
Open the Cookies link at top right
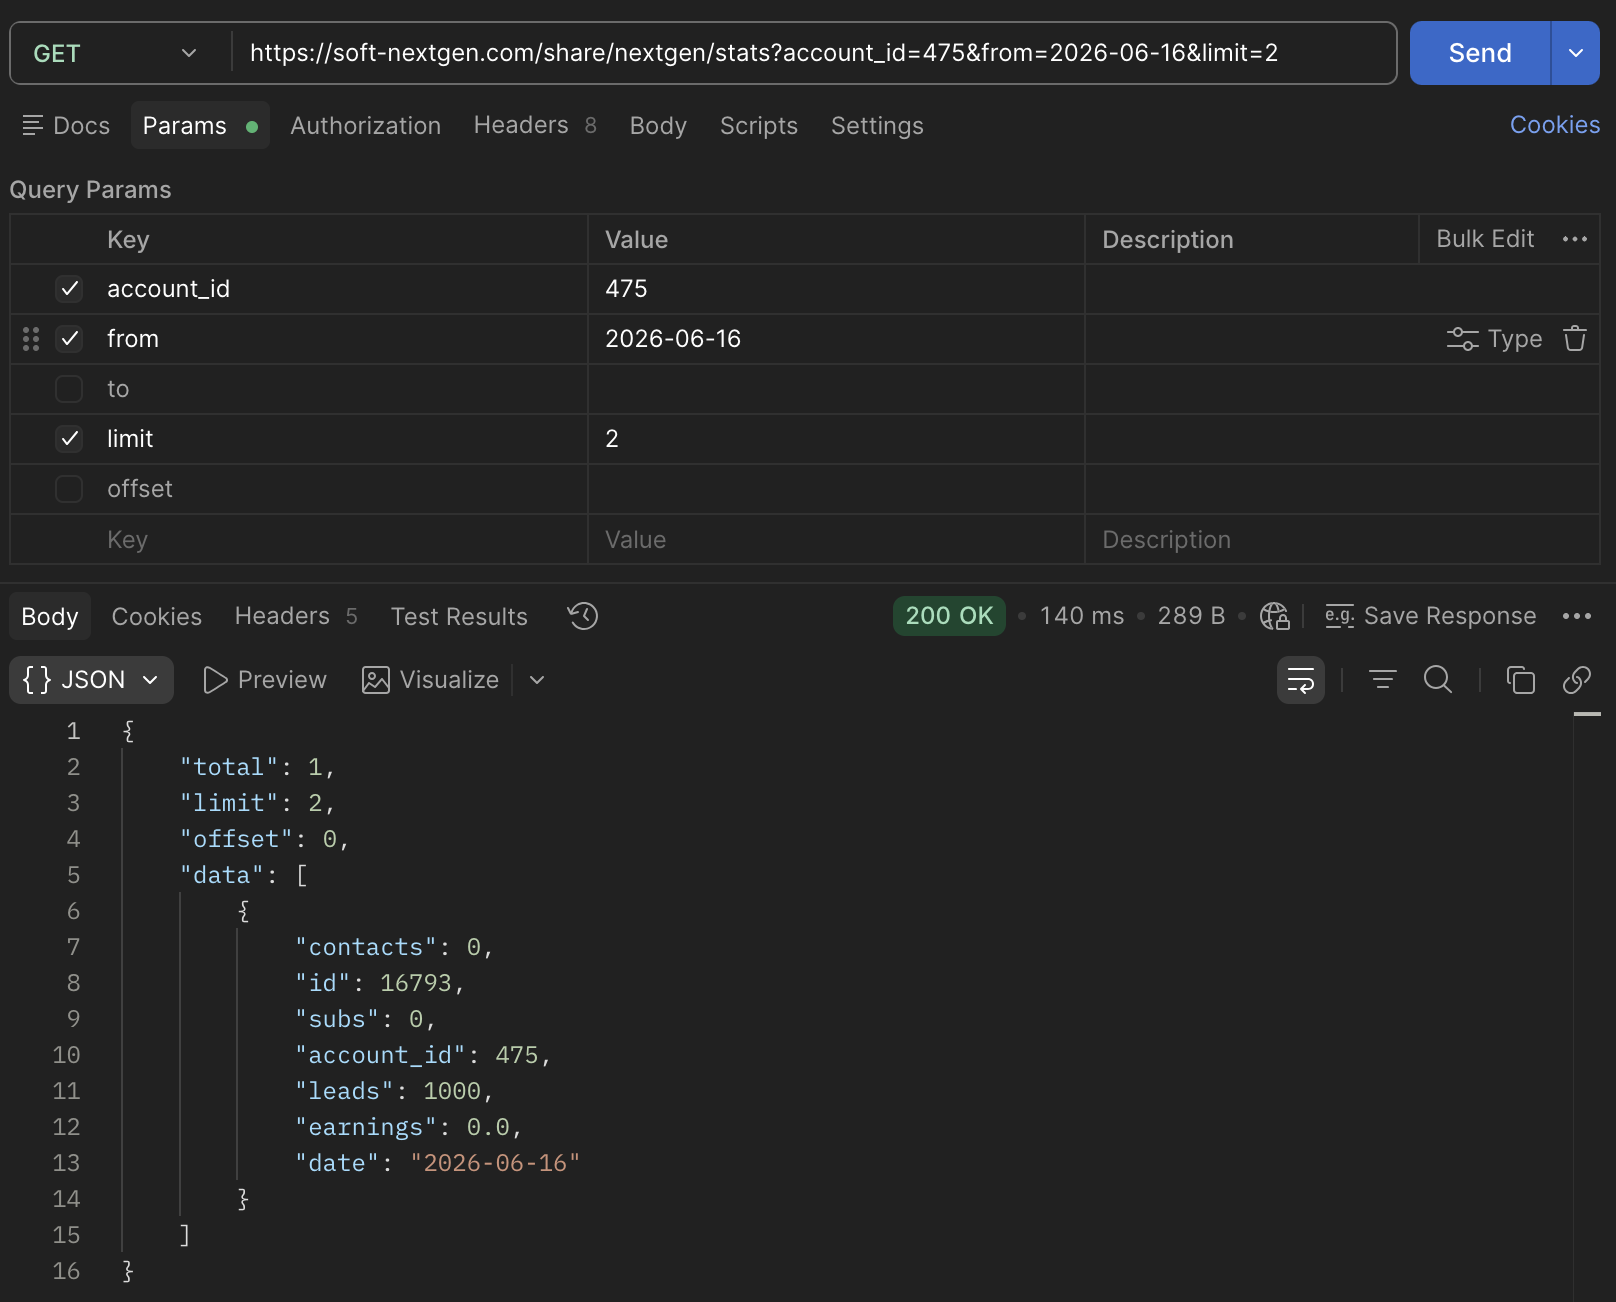pos(1555,125)
